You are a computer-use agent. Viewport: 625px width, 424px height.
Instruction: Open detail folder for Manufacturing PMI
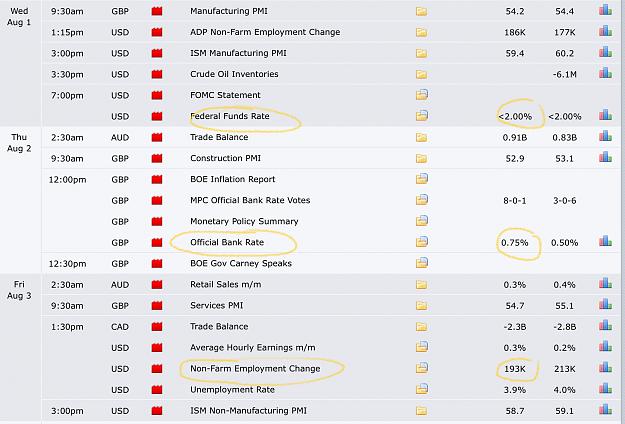pyautogui.click(x=421, y=11)
